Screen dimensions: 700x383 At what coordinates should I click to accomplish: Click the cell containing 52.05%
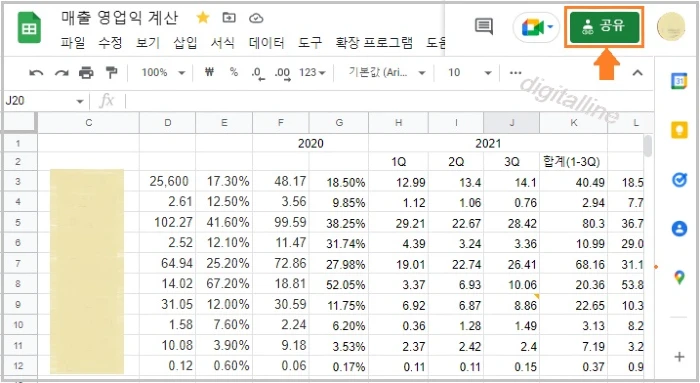point(339,284)
